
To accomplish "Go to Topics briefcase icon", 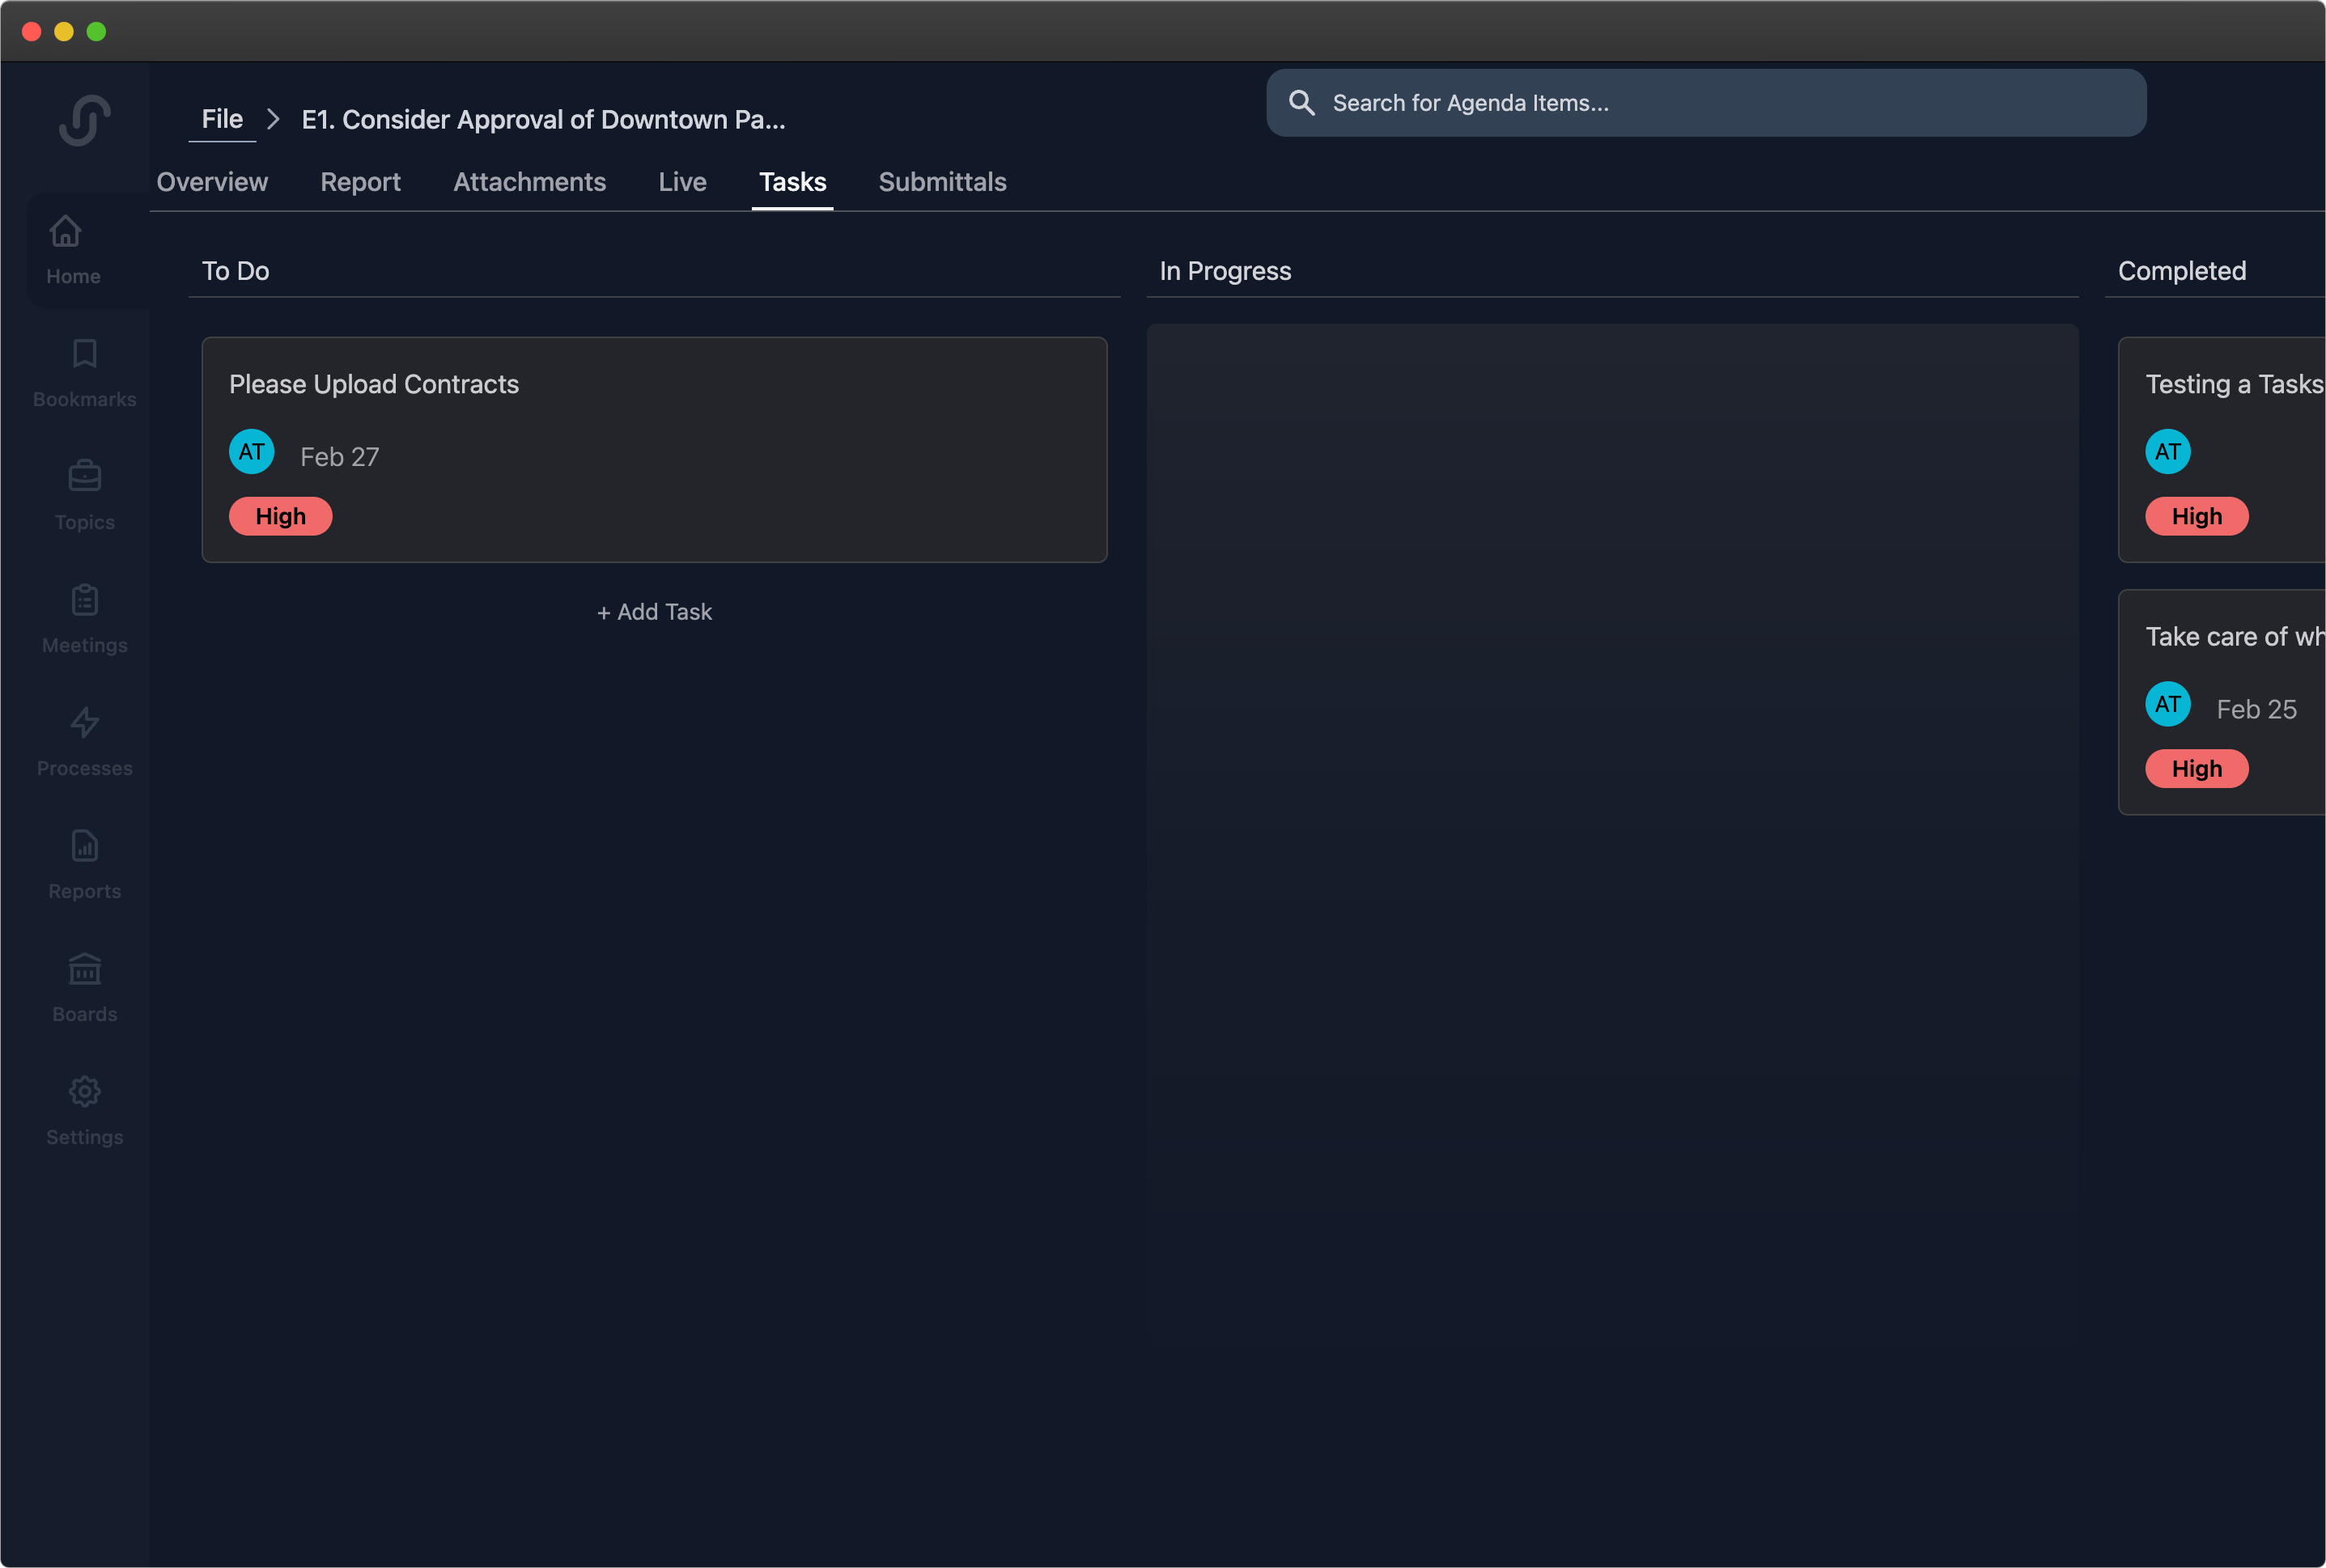I will click(x=84, y=477).
